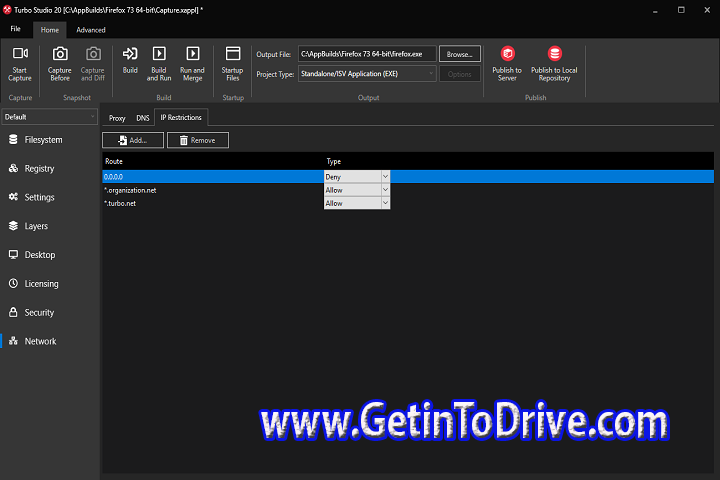Click the Registry cubes icon in sidebar
This screenshot has height=480, width=720.
[13, 168]
